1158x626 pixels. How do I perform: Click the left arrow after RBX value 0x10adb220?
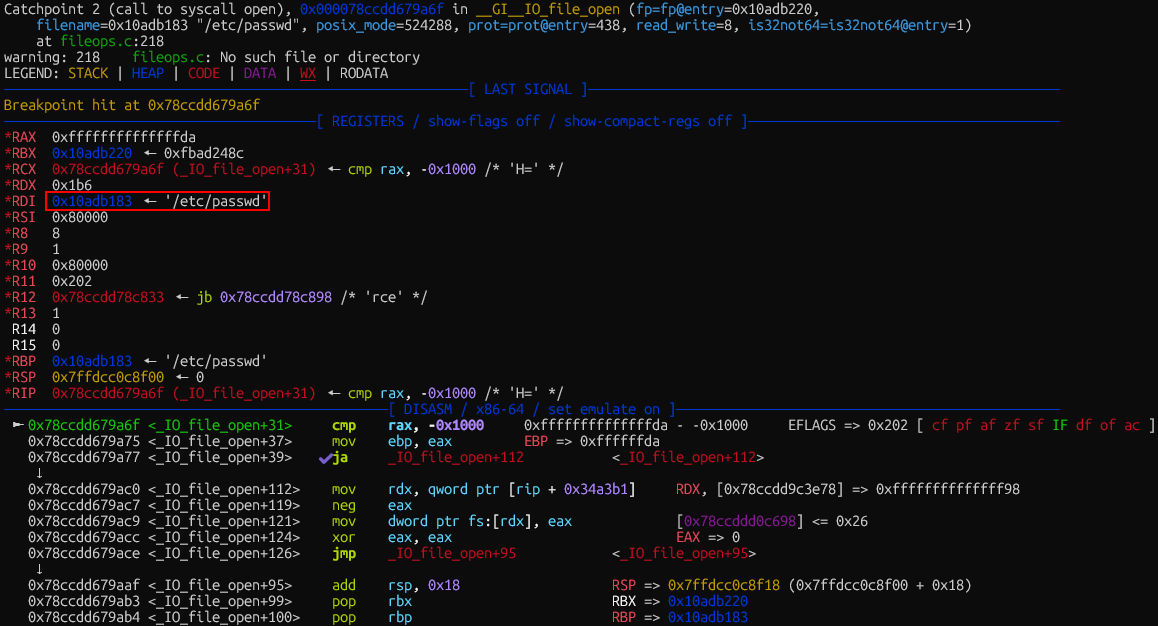(x=148, y=153)
